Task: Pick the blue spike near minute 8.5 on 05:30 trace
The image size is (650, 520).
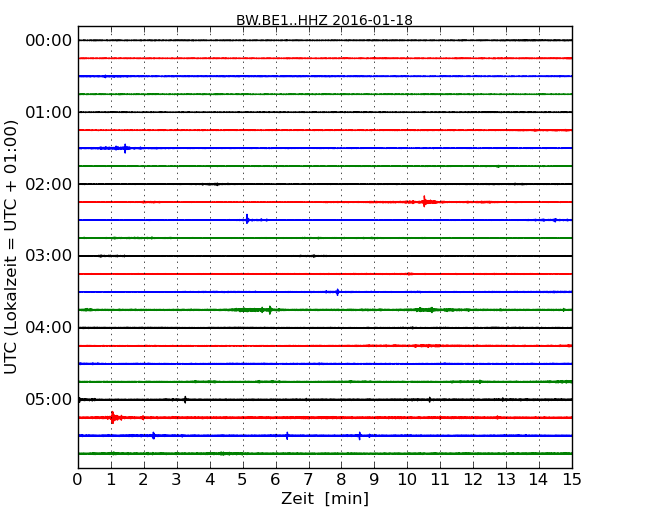Action: pos(359,435)
